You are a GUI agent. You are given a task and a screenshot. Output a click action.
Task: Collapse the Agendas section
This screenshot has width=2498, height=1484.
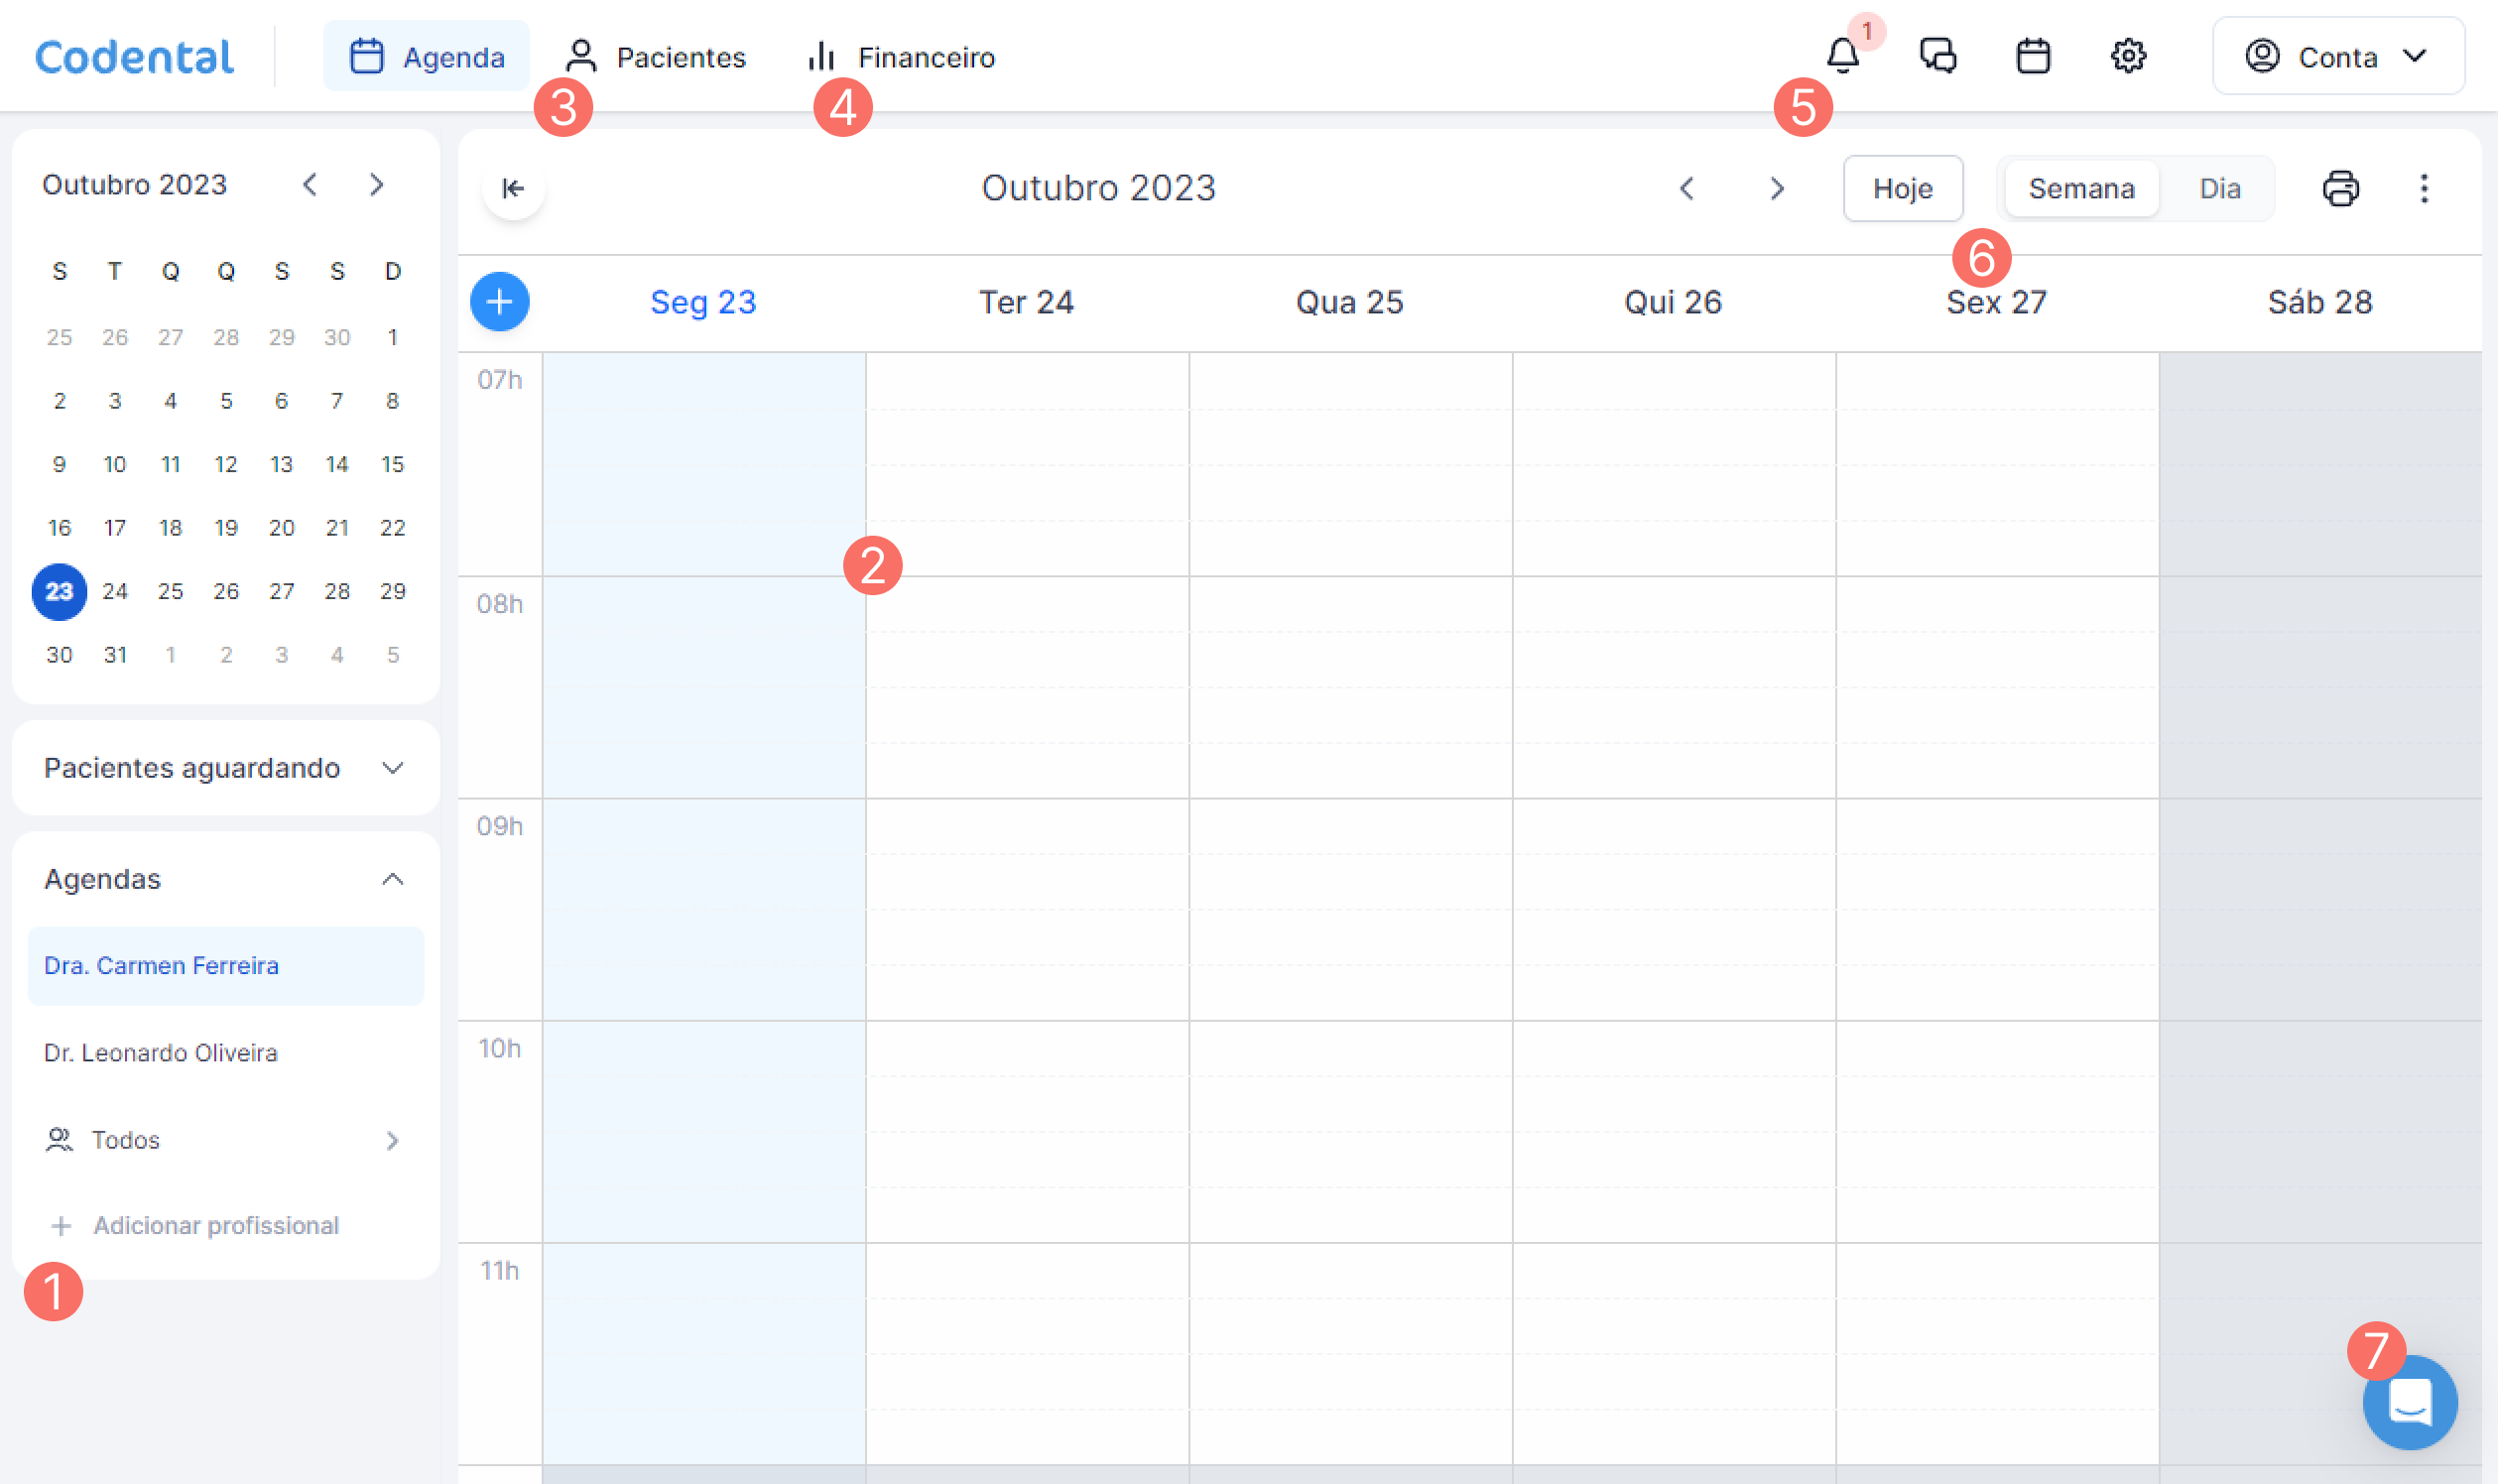click(392, 879)
